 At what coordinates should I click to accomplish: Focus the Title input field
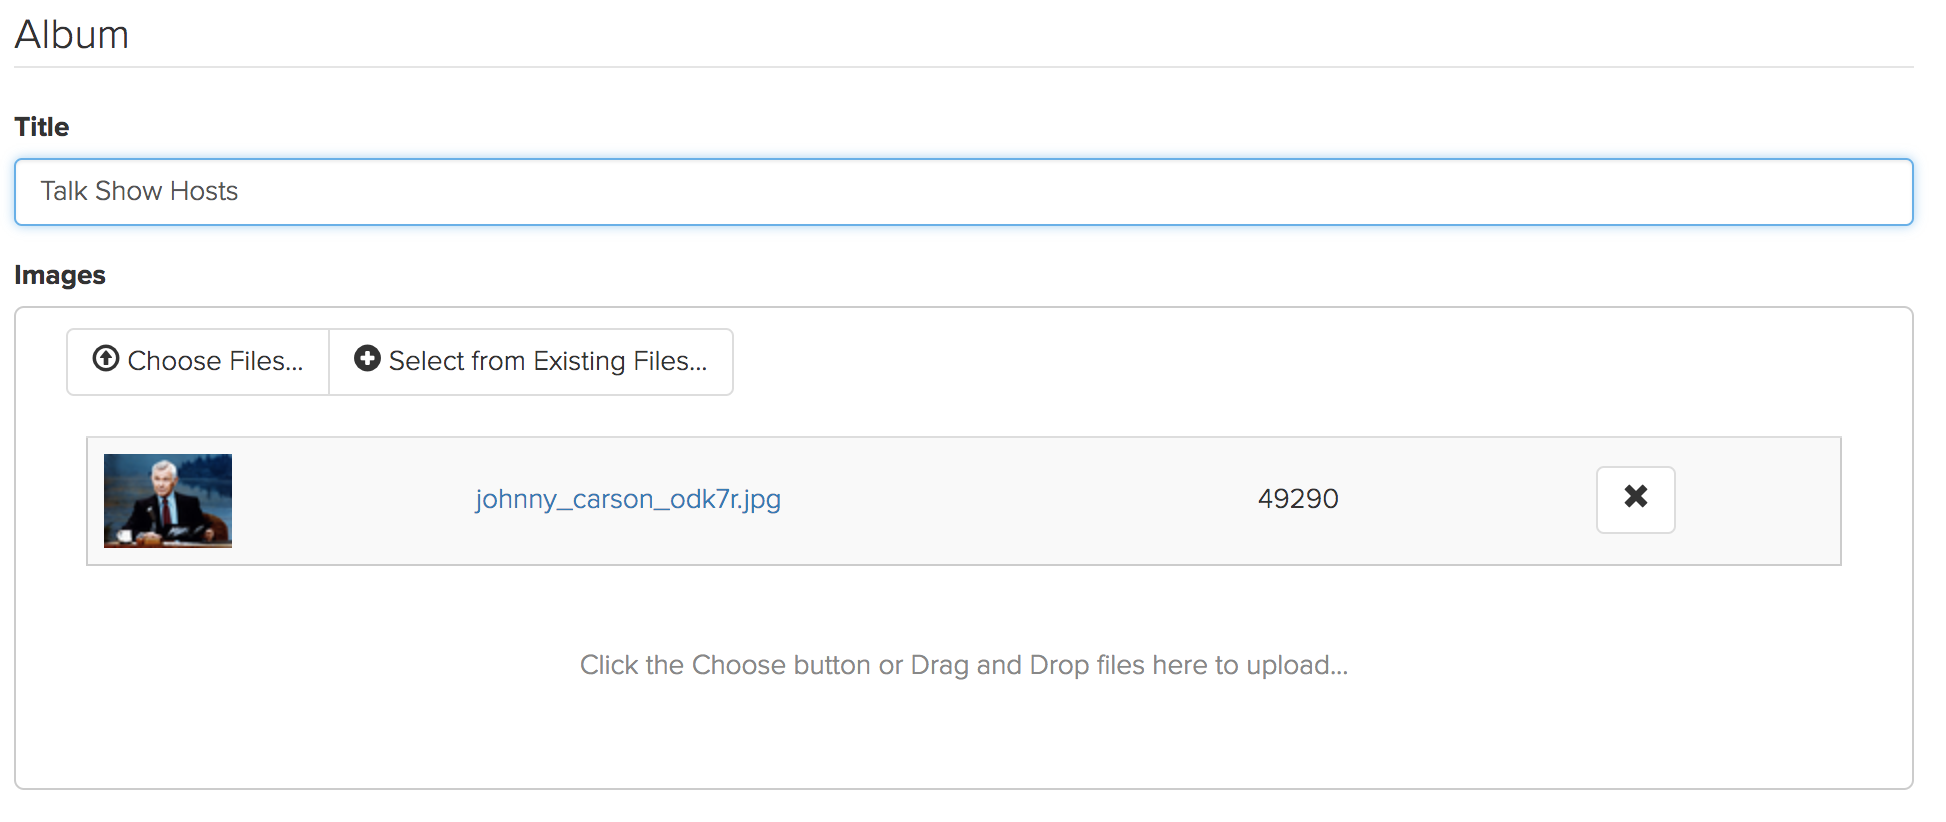963,192
